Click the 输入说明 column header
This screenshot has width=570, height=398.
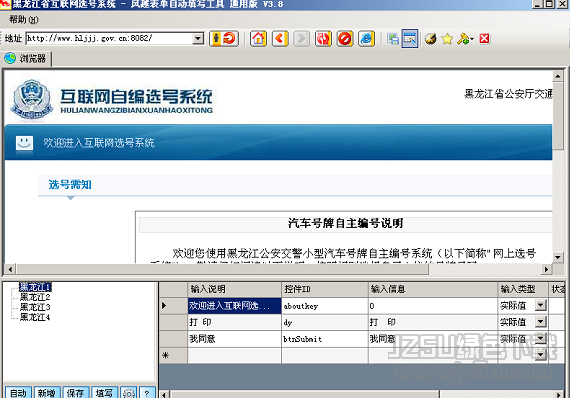[x=234, y=289]
